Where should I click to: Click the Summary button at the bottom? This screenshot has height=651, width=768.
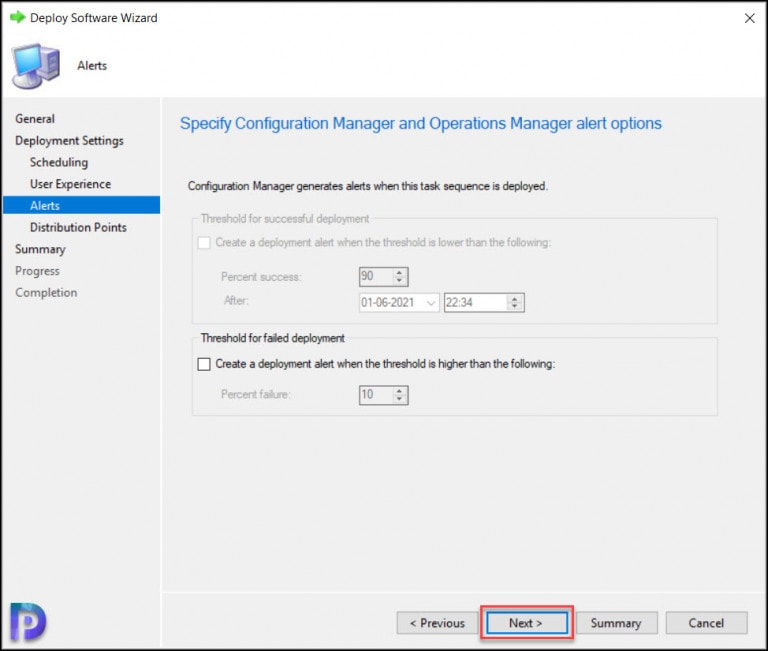point(616,623)
